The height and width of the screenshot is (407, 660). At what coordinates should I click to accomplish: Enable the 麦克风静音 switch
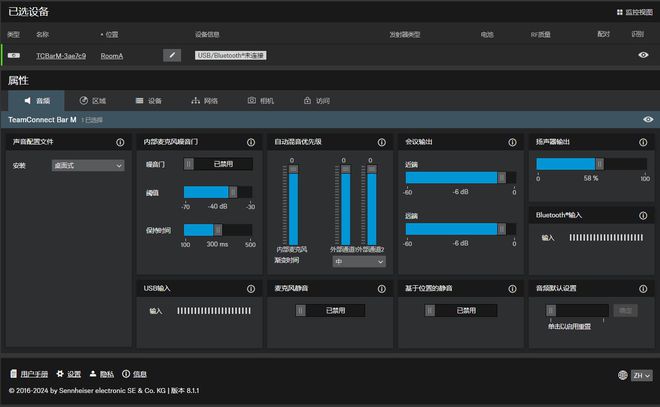(x=330, y=311)
